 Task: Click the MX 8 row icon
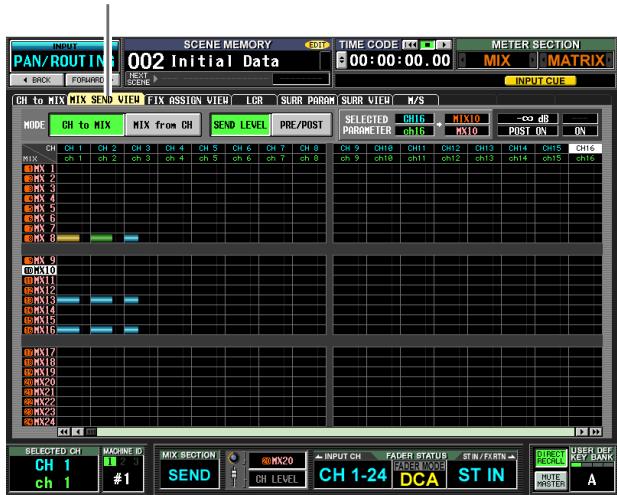pyautogui.click(x=28, y=238)
